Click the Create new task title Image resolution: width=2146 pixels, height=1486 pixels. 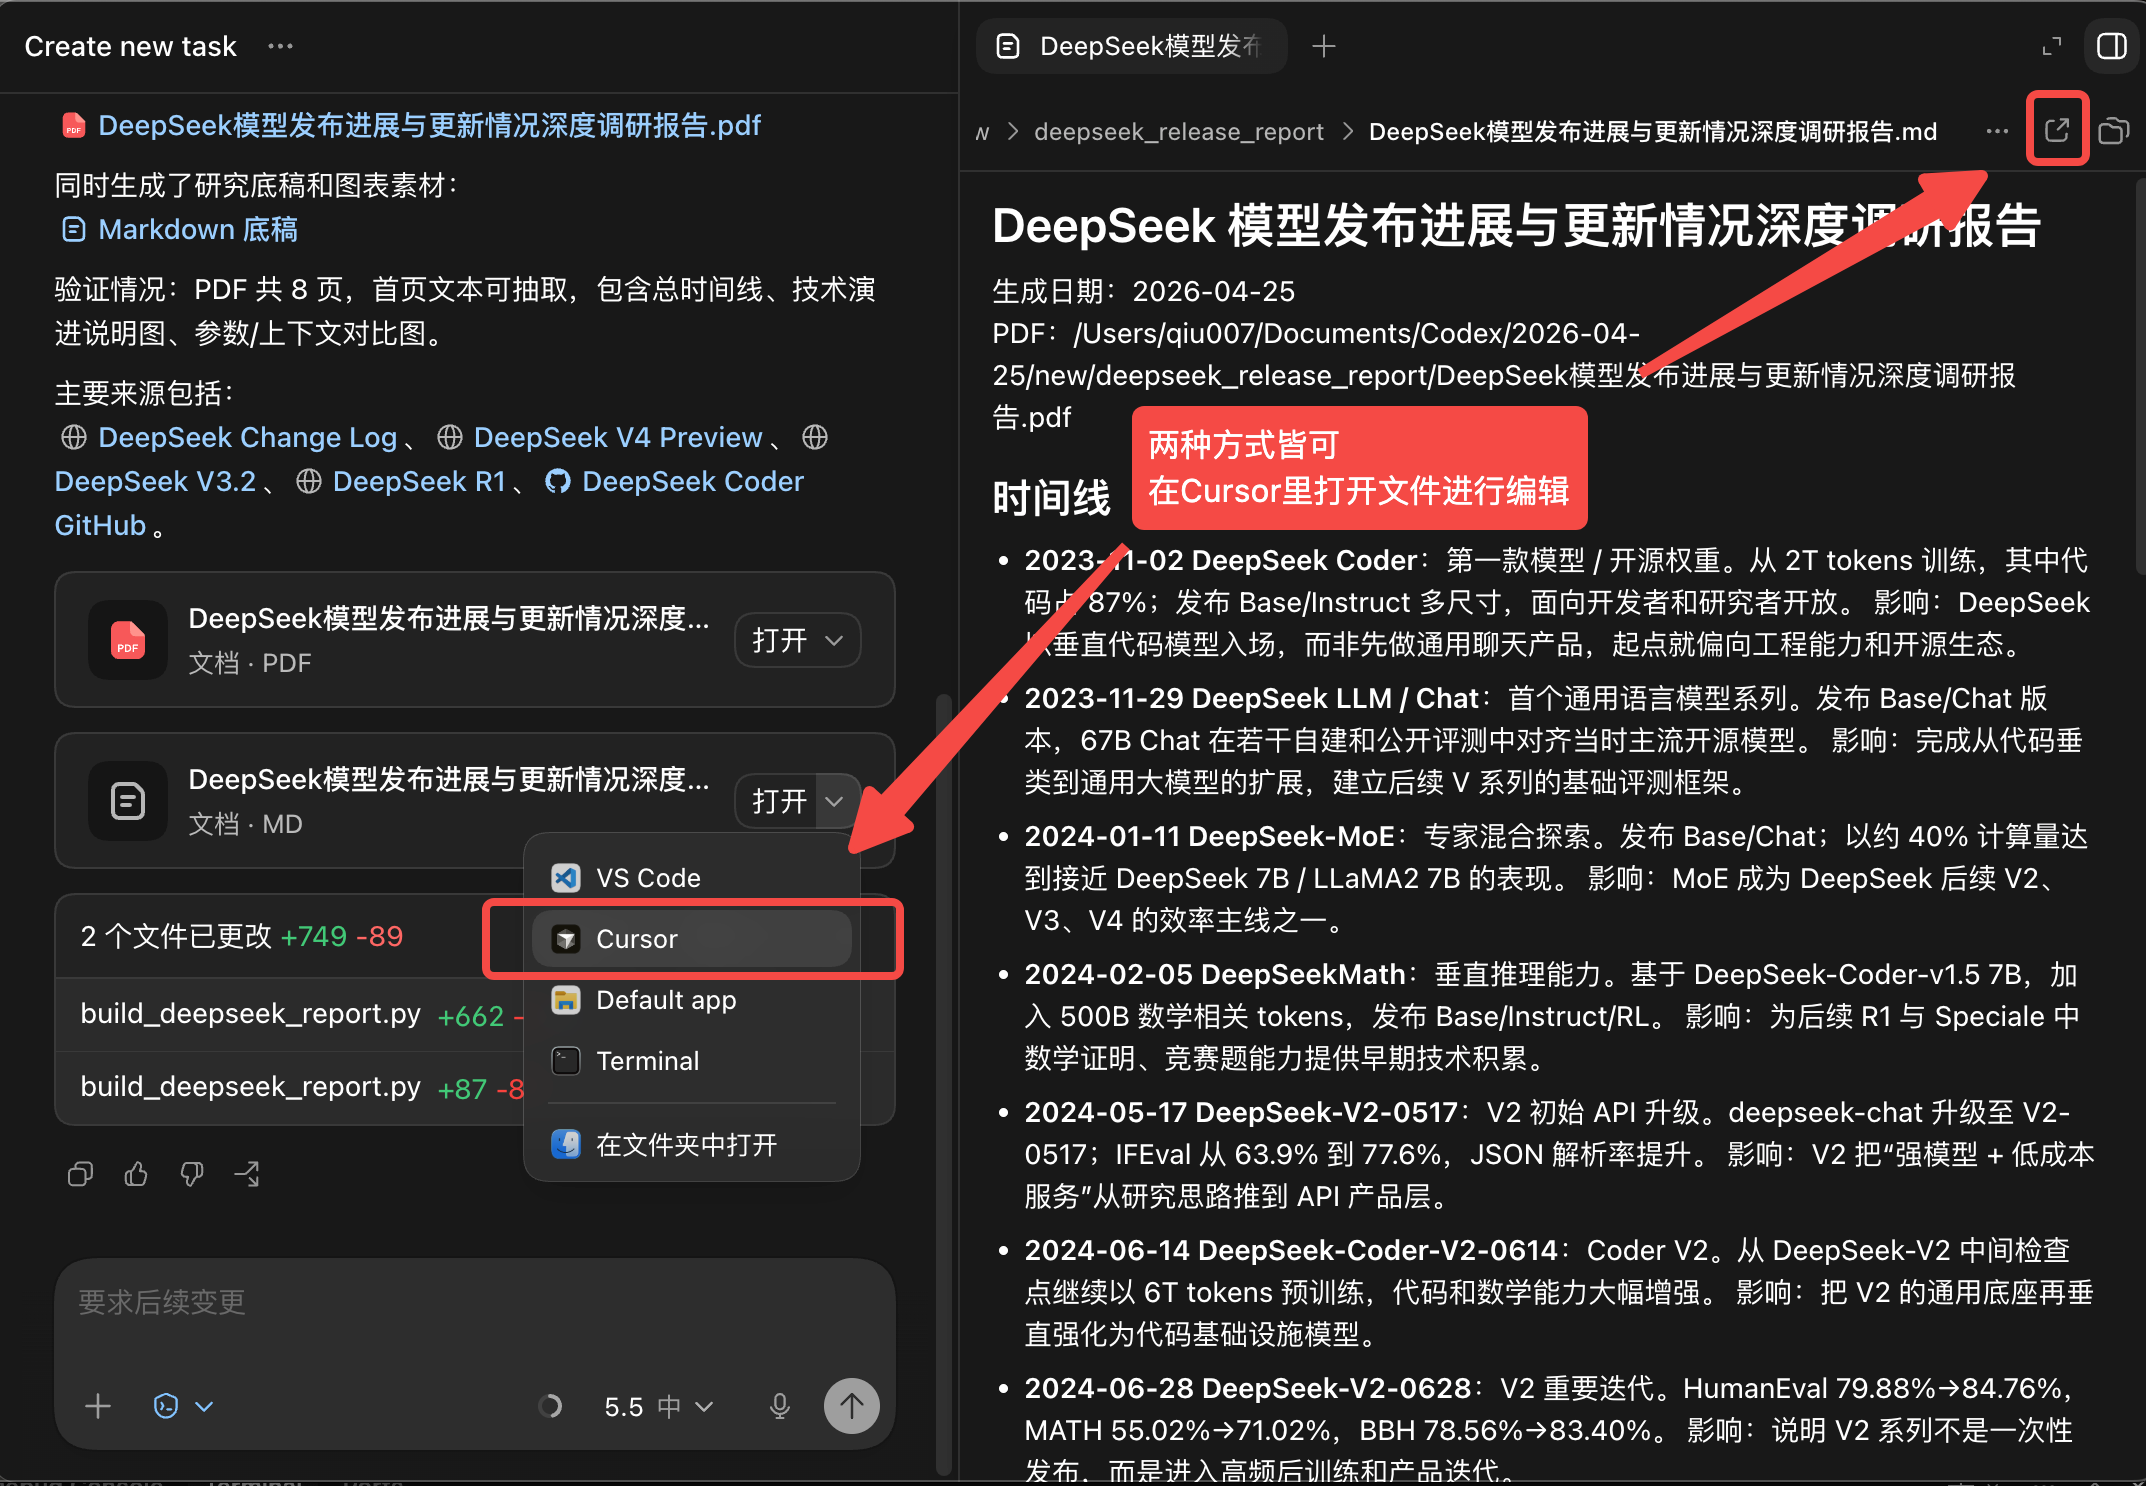click(130, 46)
